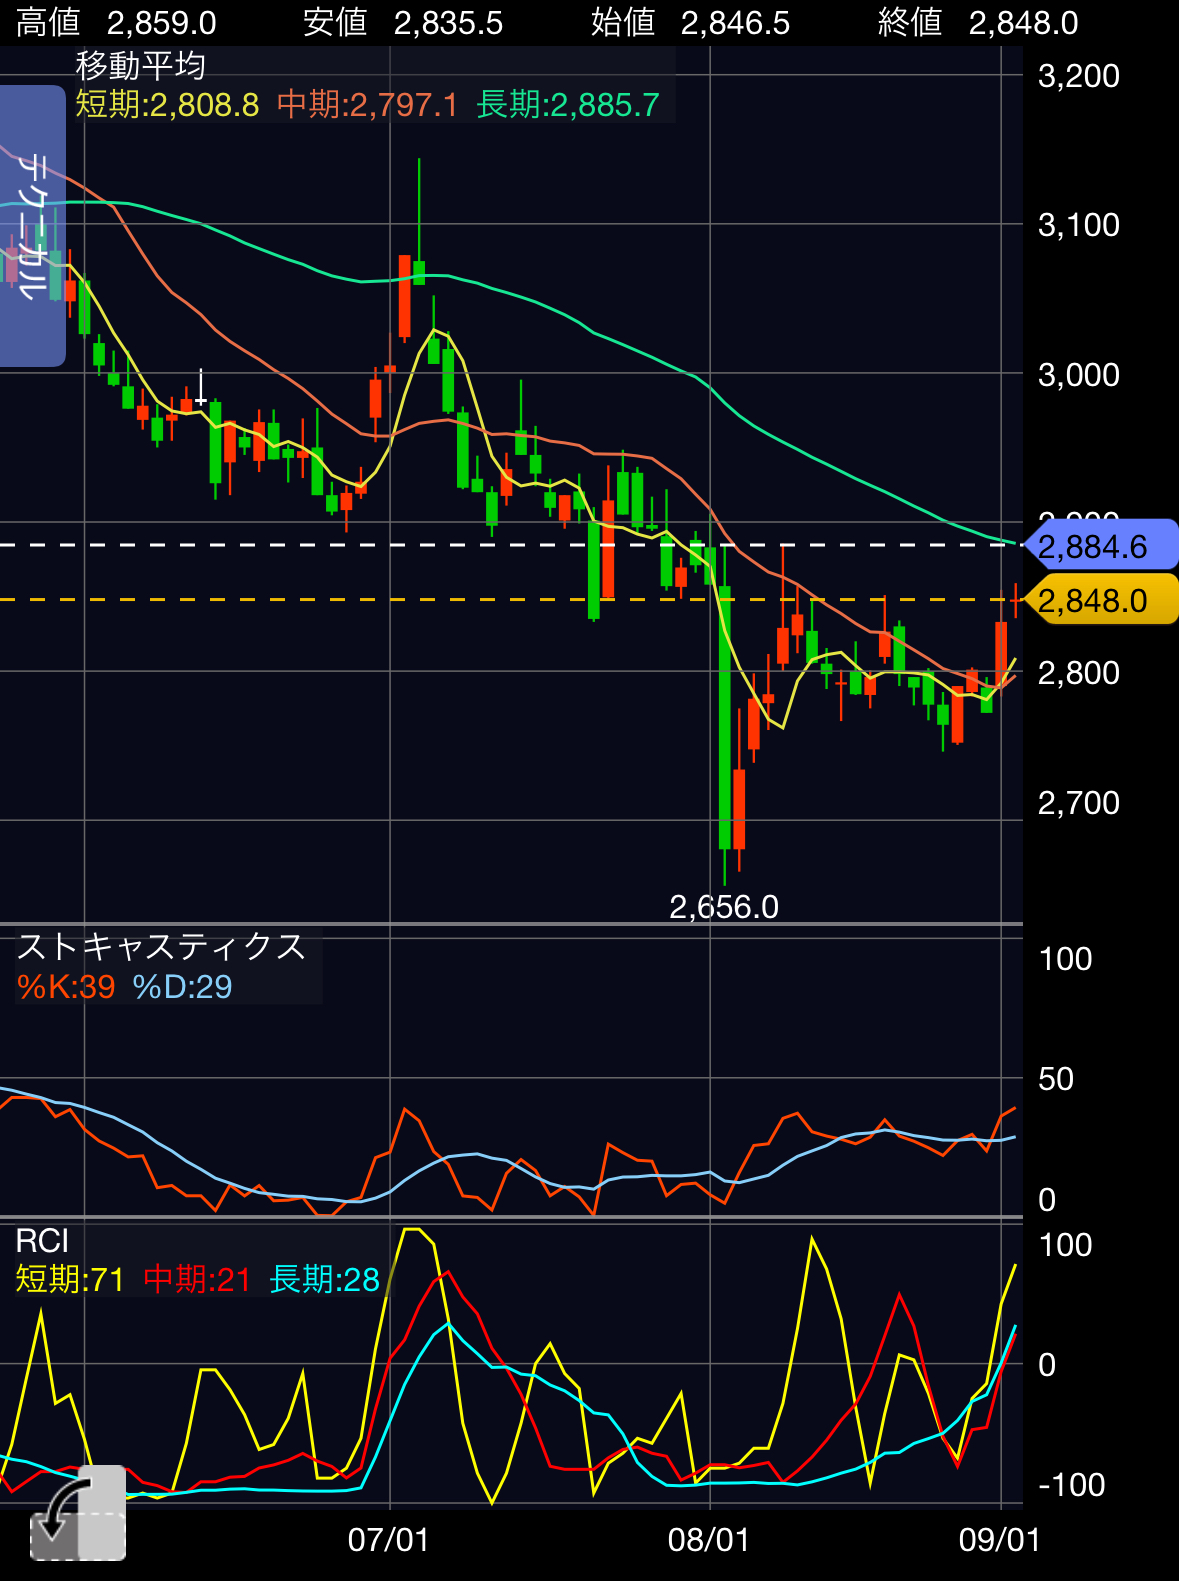The height and width of the screenshot is (1581, 1179).
Task: Tap the %D:29 stochastic value
Action: [182, 987]
